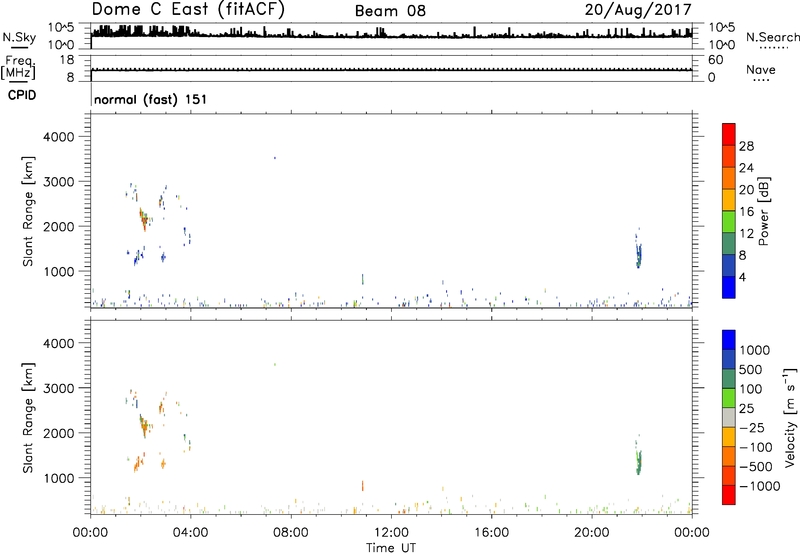Viewport: 800px width, 554px height.
Task: Click the '12:00' time tick label
Action: tap(391, 533)
